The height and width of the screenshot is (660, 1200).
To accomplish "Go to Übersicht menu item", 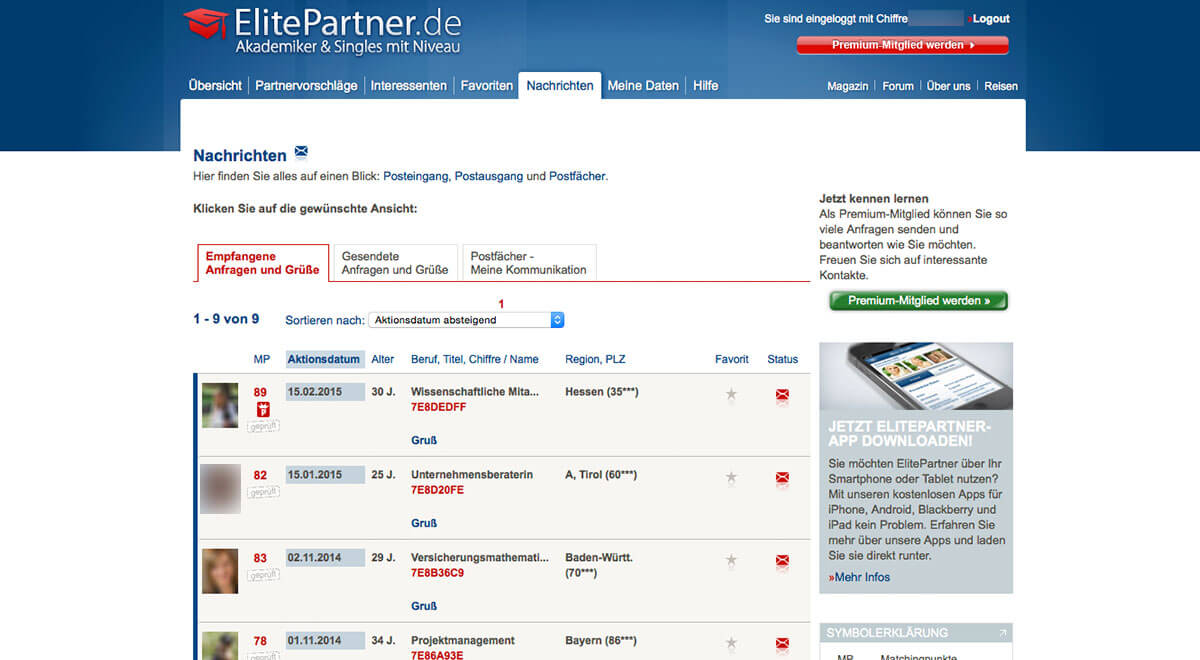I will click(215, 86).
